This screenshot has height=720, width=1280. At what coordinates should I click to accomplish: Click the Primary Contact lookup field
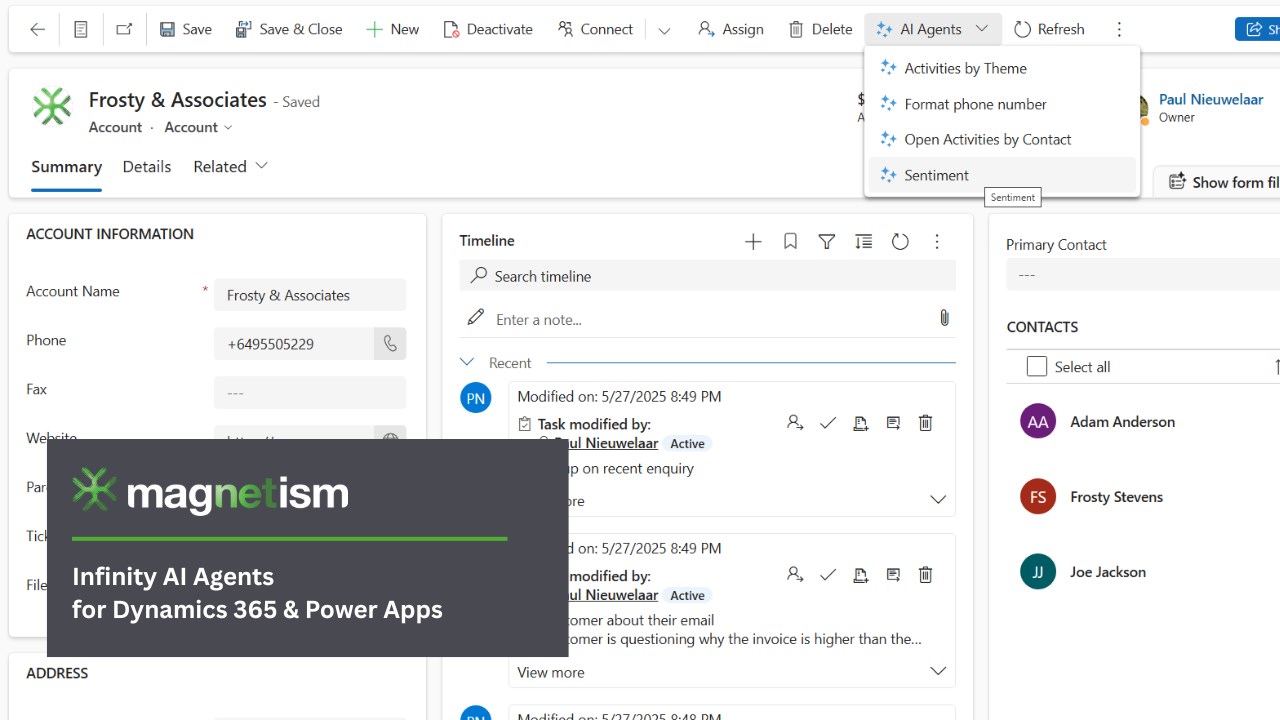point(1143,274)
